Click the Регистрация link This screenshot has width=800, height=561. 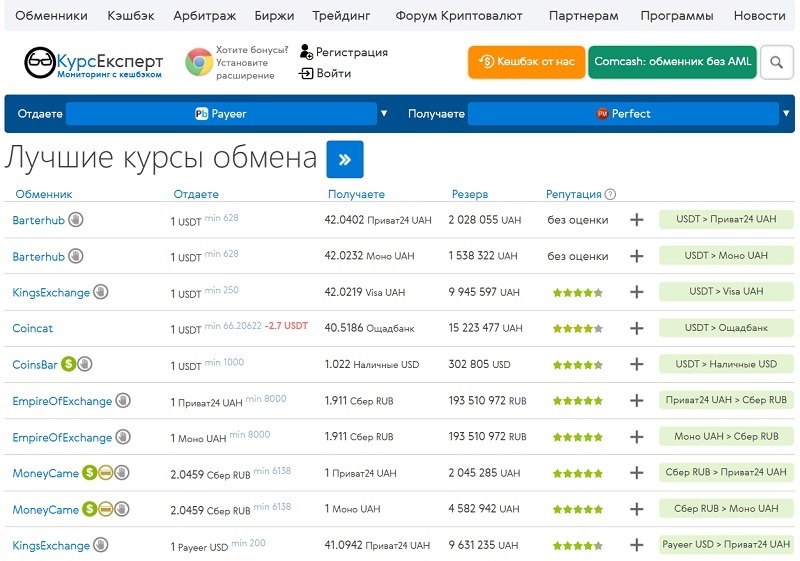coord(344,52)
